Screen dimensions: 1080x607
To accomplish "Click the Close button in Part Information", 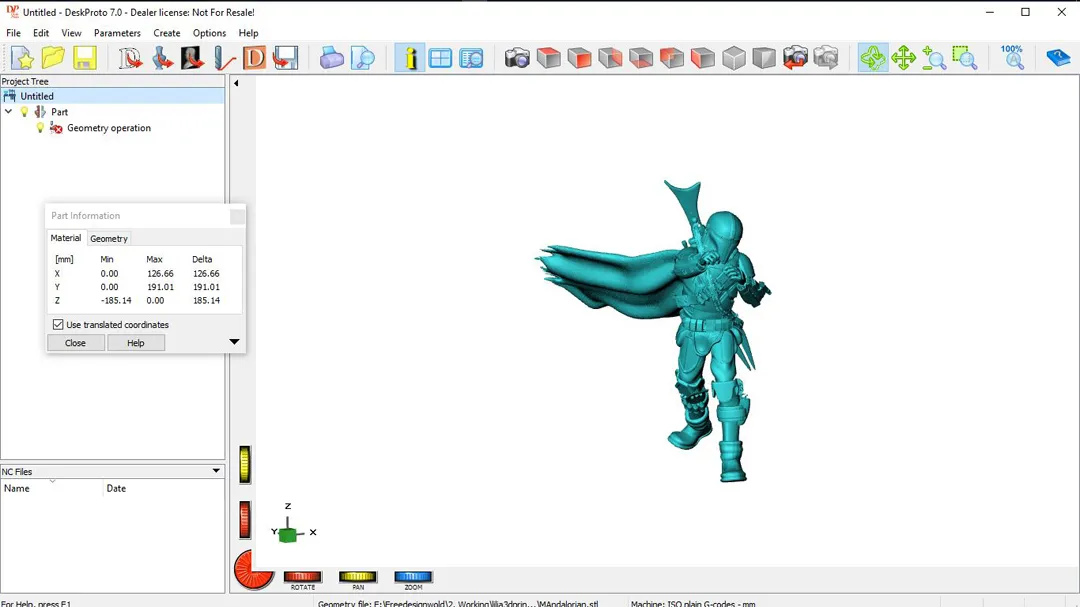I will pyautogui.click(x=75, y=343).
